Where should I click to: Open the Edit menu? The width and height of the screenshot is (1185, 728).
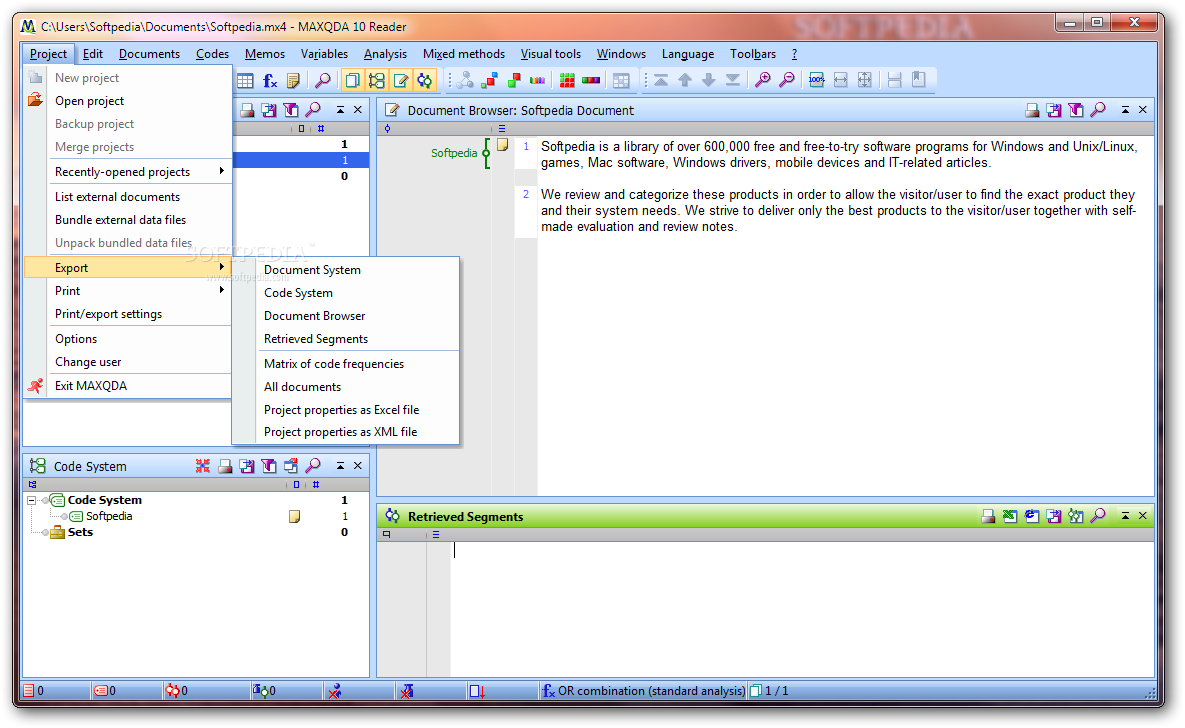[x=93, y=54]
